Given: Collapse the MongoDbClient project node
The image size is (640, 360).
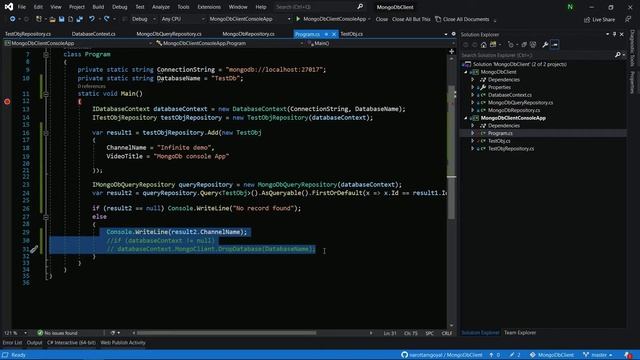Looking at the screenshot, I should pyautogui.click(x=466, y=72).
